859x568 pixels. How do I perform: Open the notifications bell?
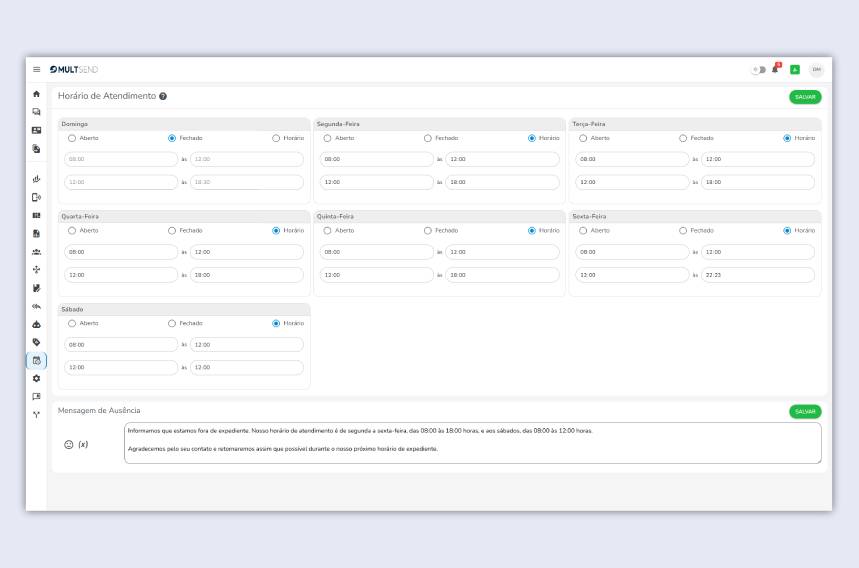(x=775, y=69)
